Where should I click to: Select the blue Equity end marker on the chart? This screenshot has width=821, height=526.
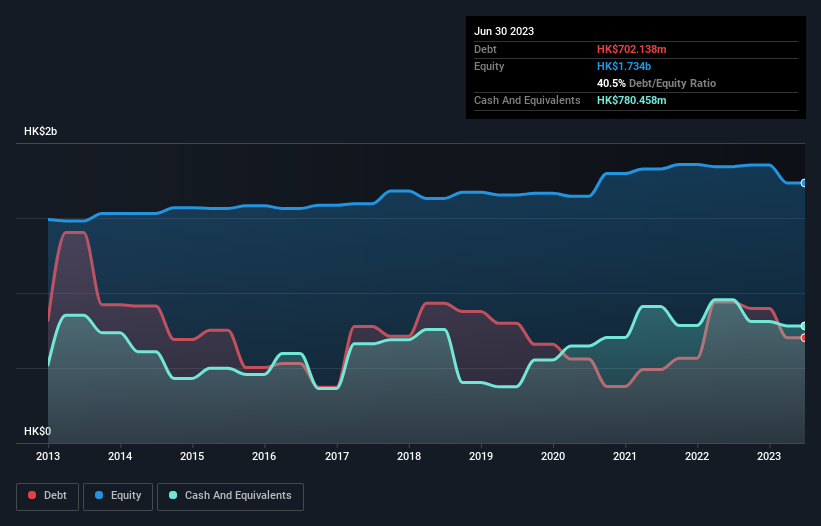click(804, 183)
